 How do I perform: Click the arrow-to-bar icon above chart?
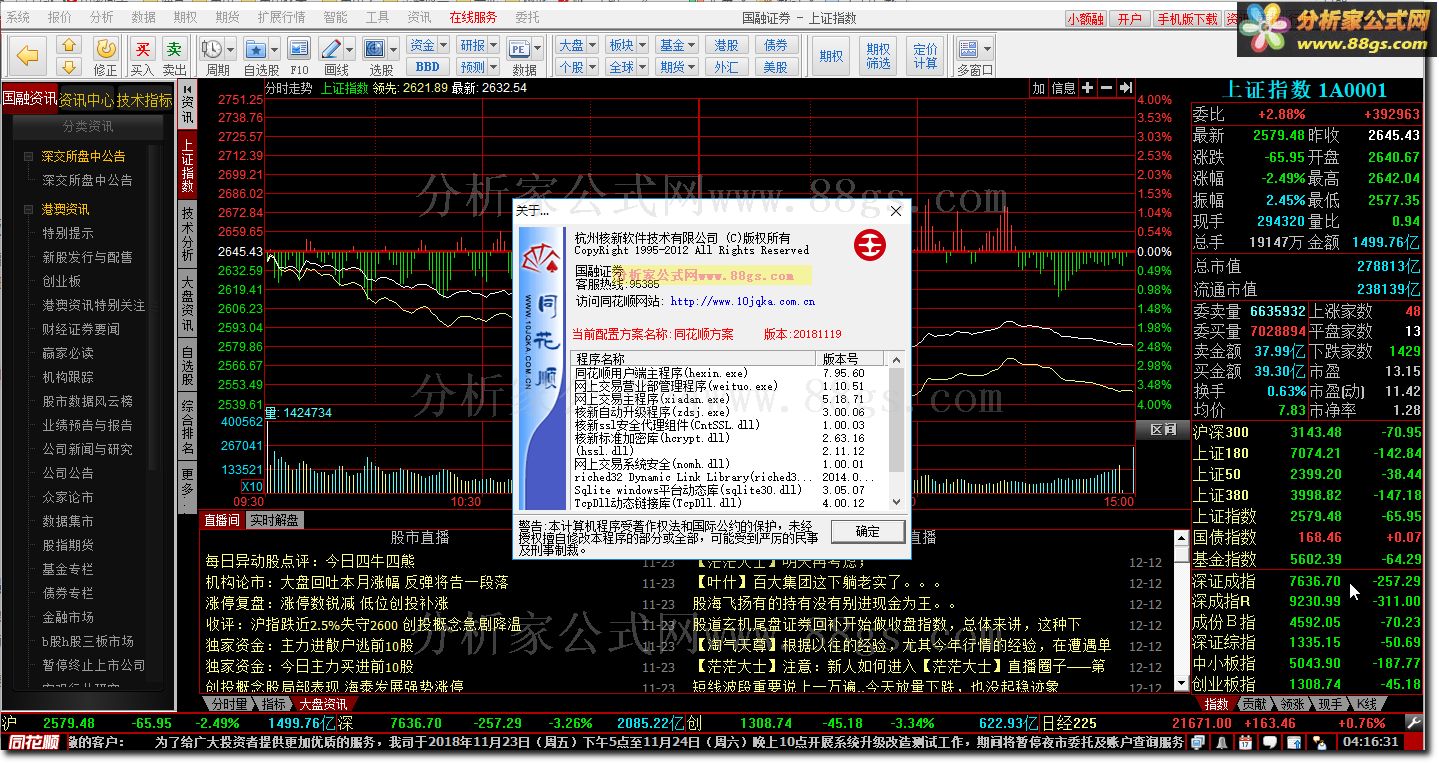click(1126, 88)
